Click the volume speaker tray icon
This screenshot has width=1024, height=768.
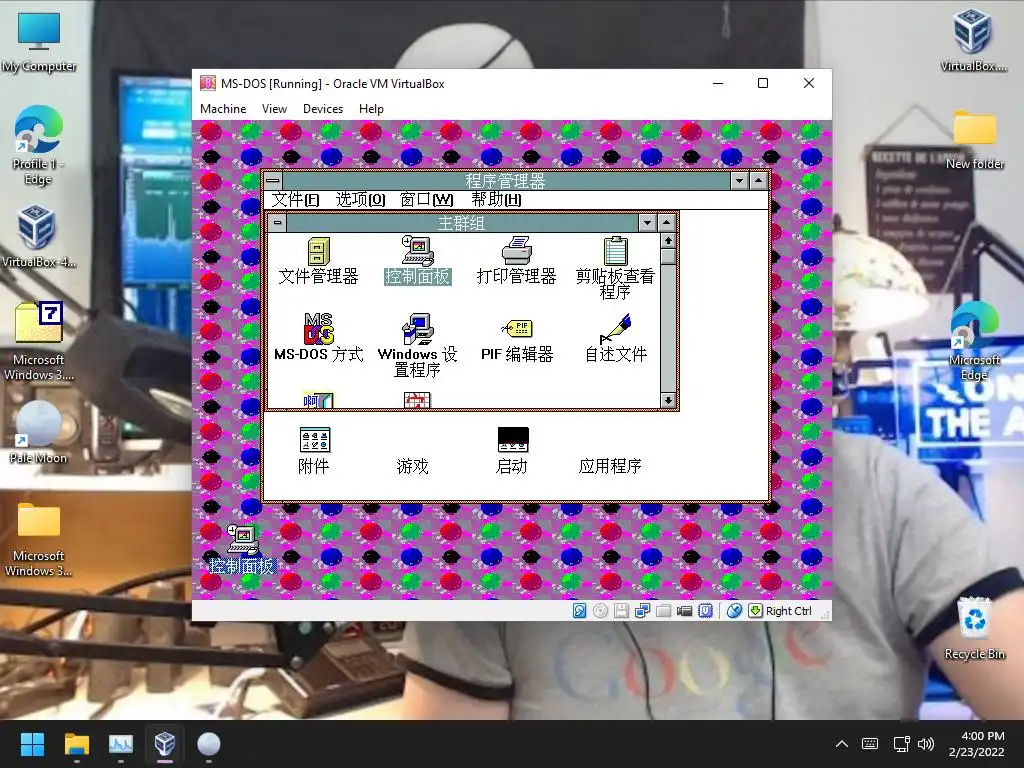[925, 743]
